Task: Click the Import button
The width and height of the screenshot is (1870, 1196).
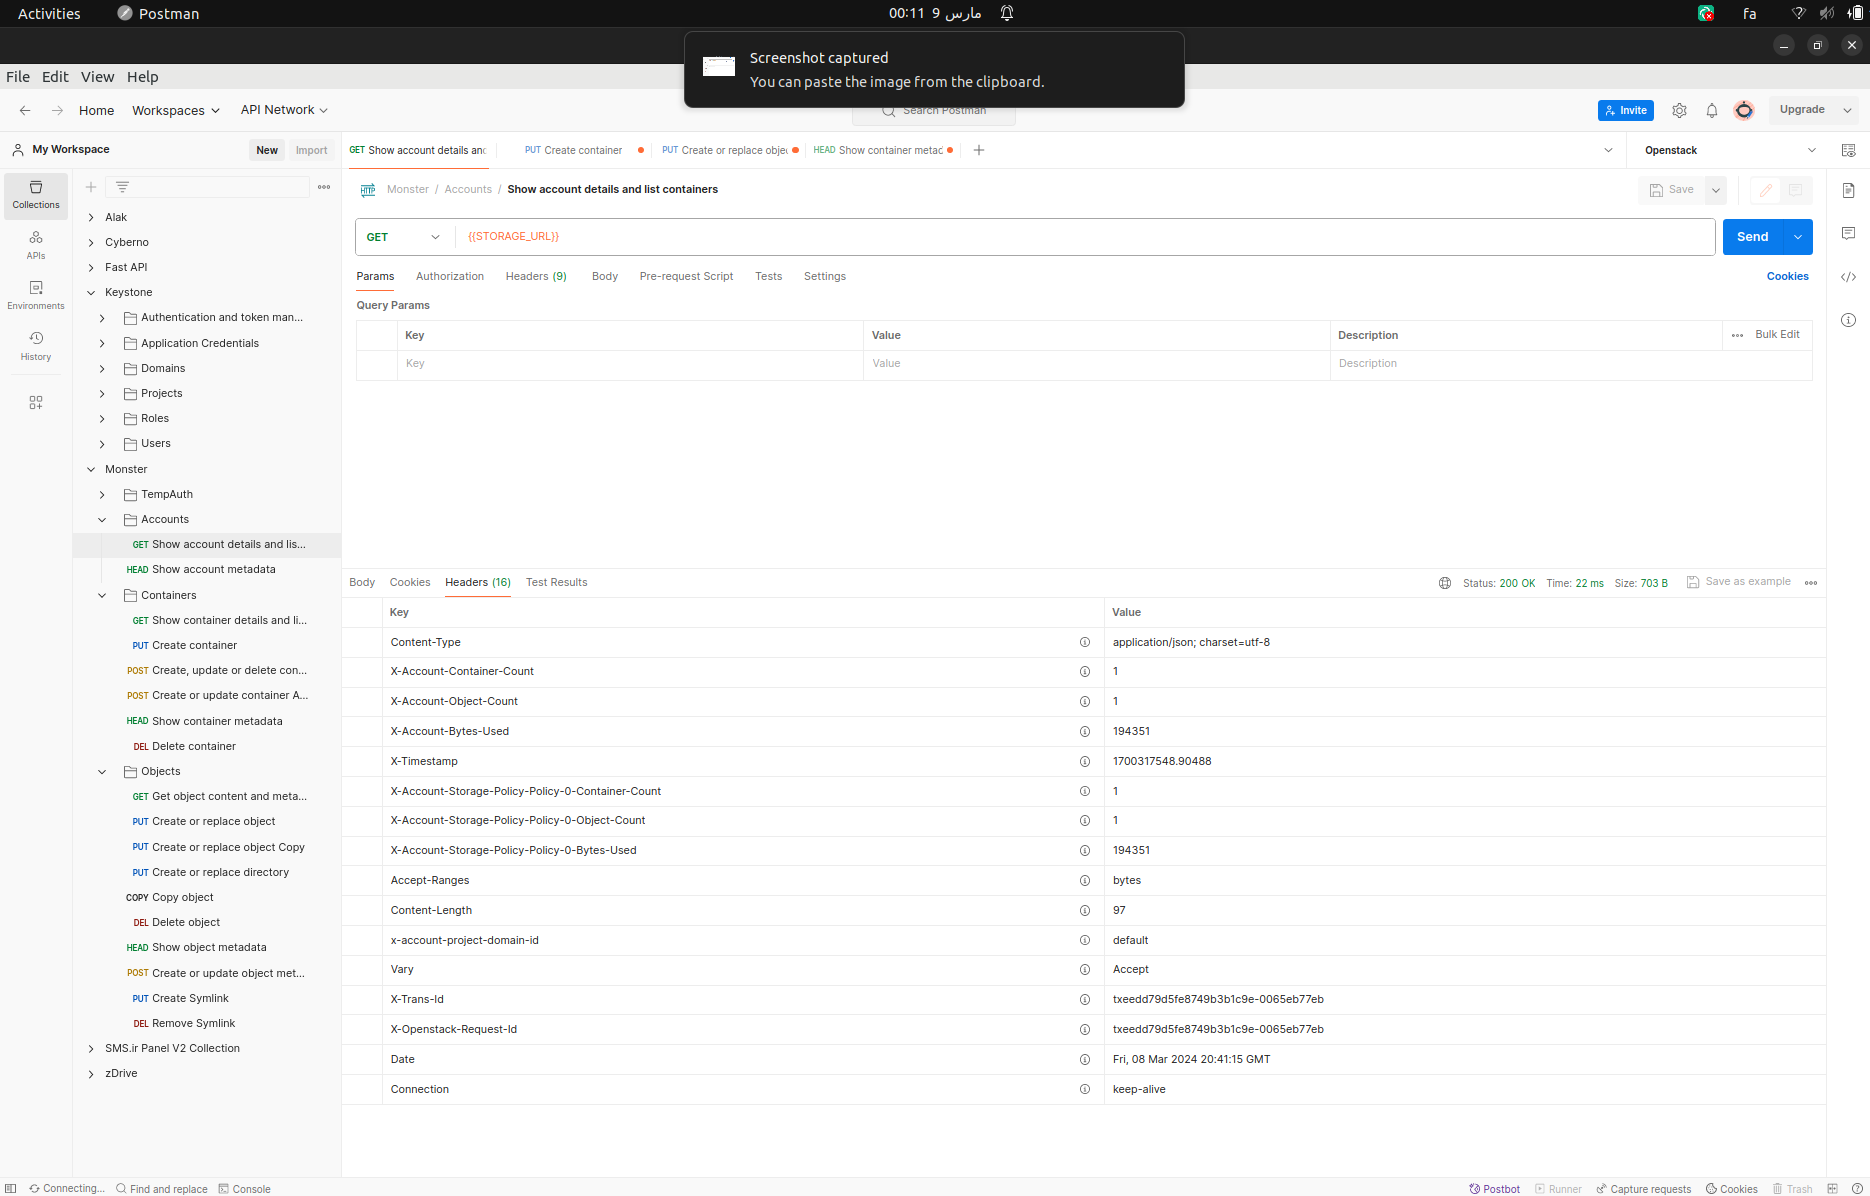Action: click(x=311, y=150)
